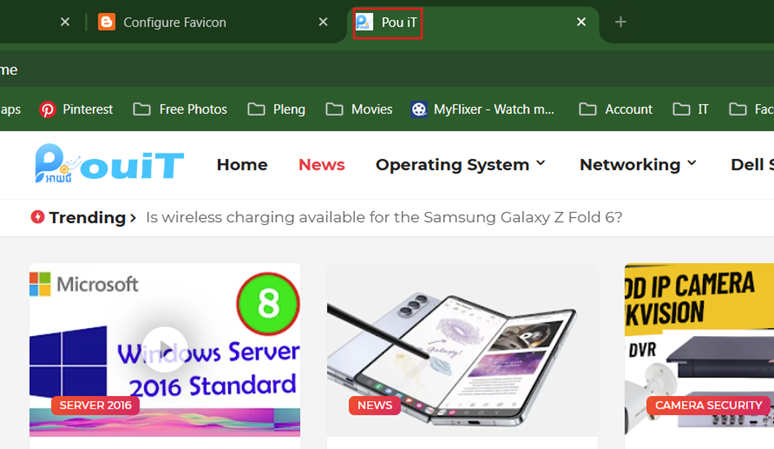Image resolution: width=774 pixels, height=449 pixels.
Task: Close the leftmost partially visible tab
Action: point(65,22)
